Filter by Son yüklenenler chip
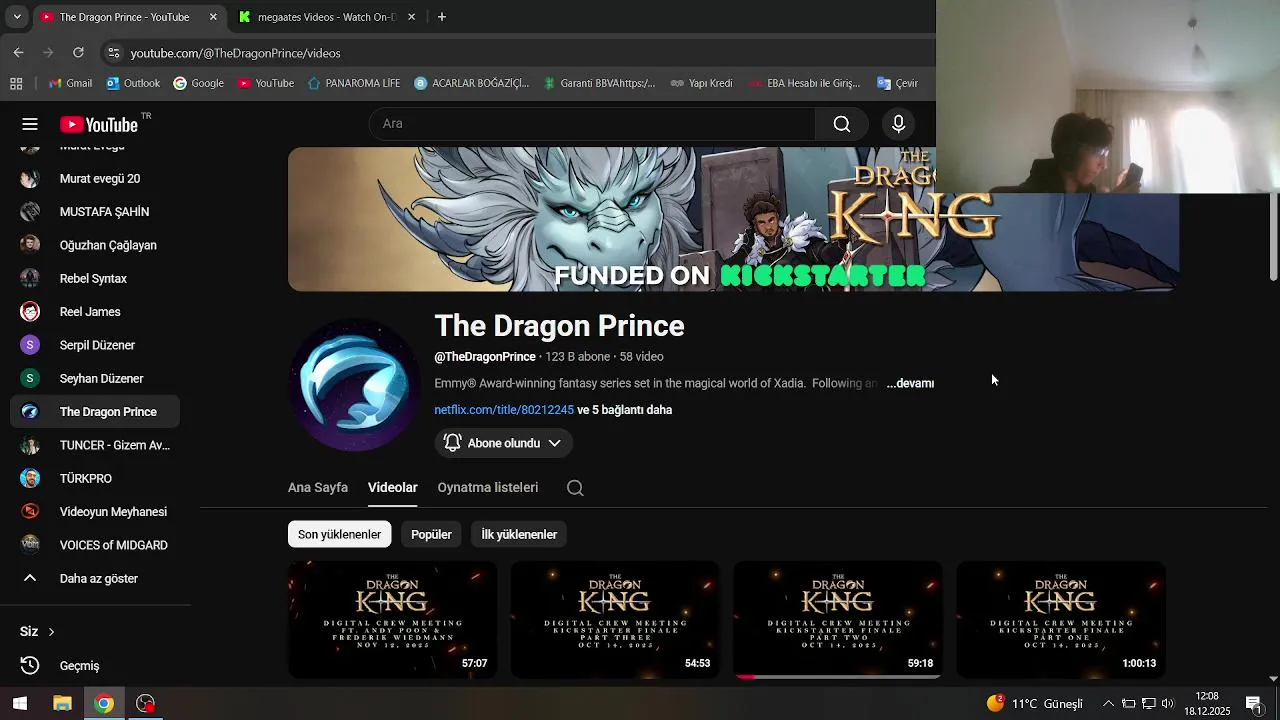The width and height of the screenshot is (1280, 720). coord(339,534)
